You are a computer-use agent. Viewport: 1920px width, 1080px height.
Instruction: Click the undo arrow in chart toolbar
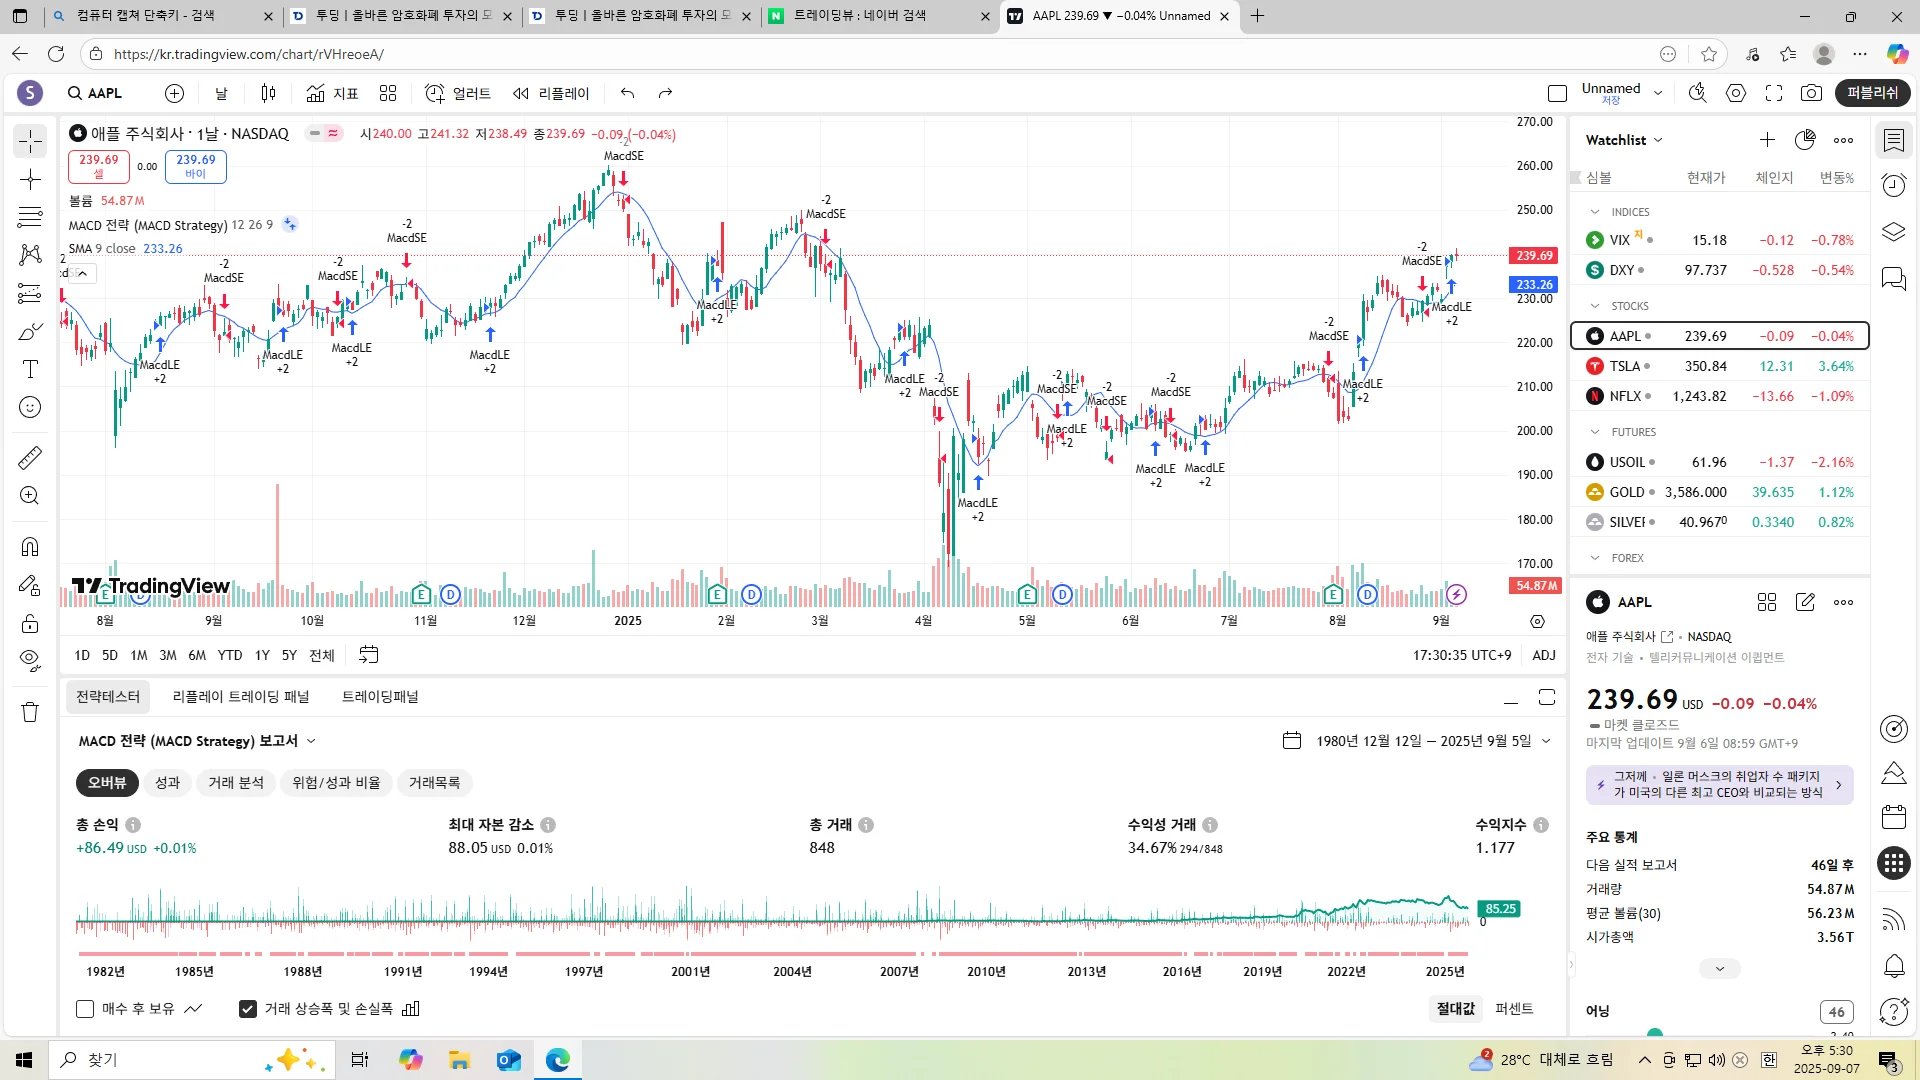pyautogui.click(x=628, y=93)
